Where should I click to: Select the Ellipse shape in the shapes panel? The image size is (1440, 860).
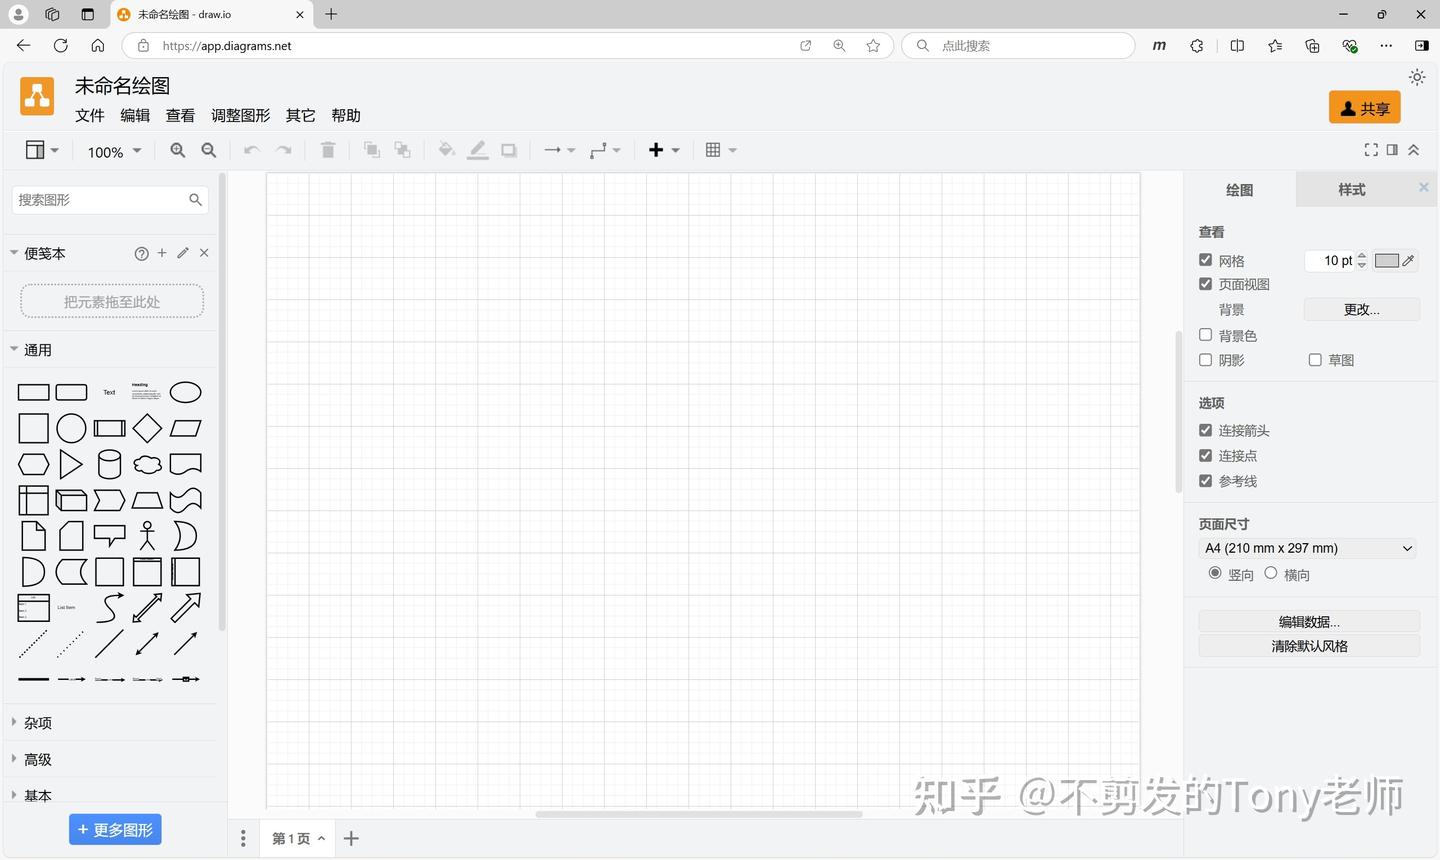185,391
